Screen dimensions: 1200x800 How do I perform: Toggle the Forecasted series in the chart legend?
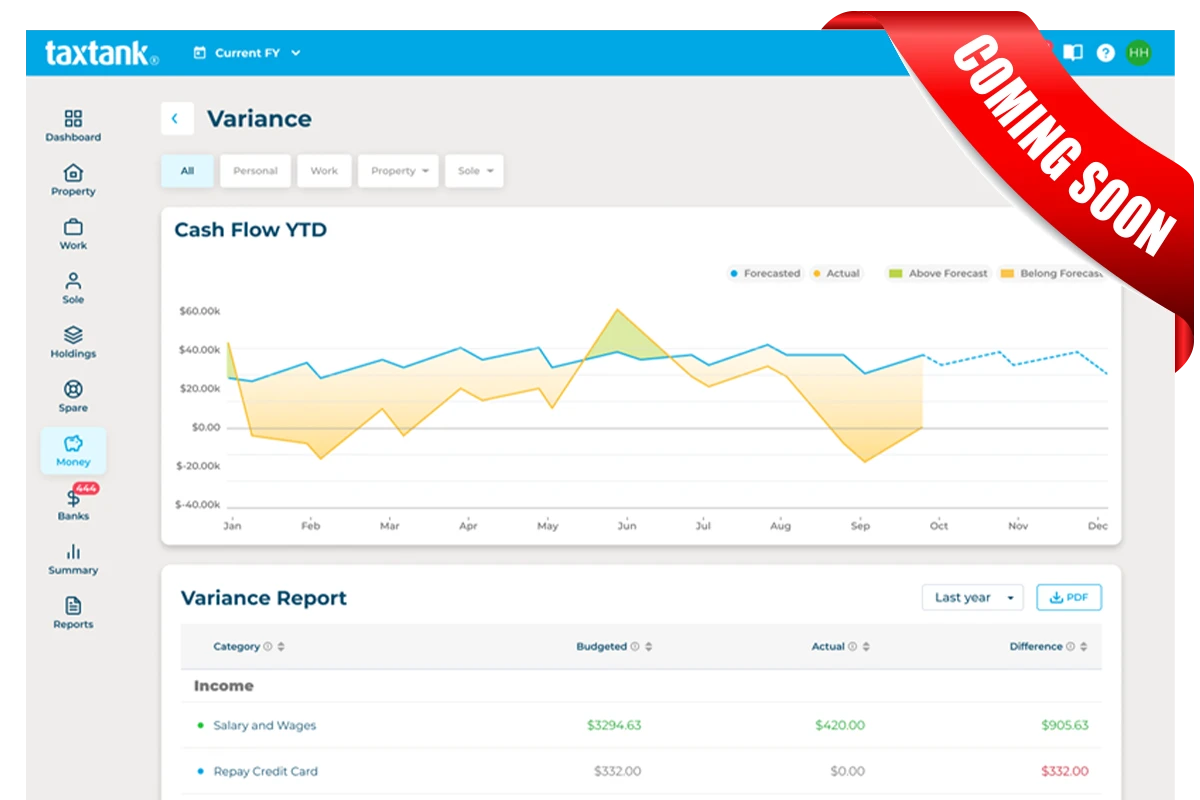coord(766,273)
